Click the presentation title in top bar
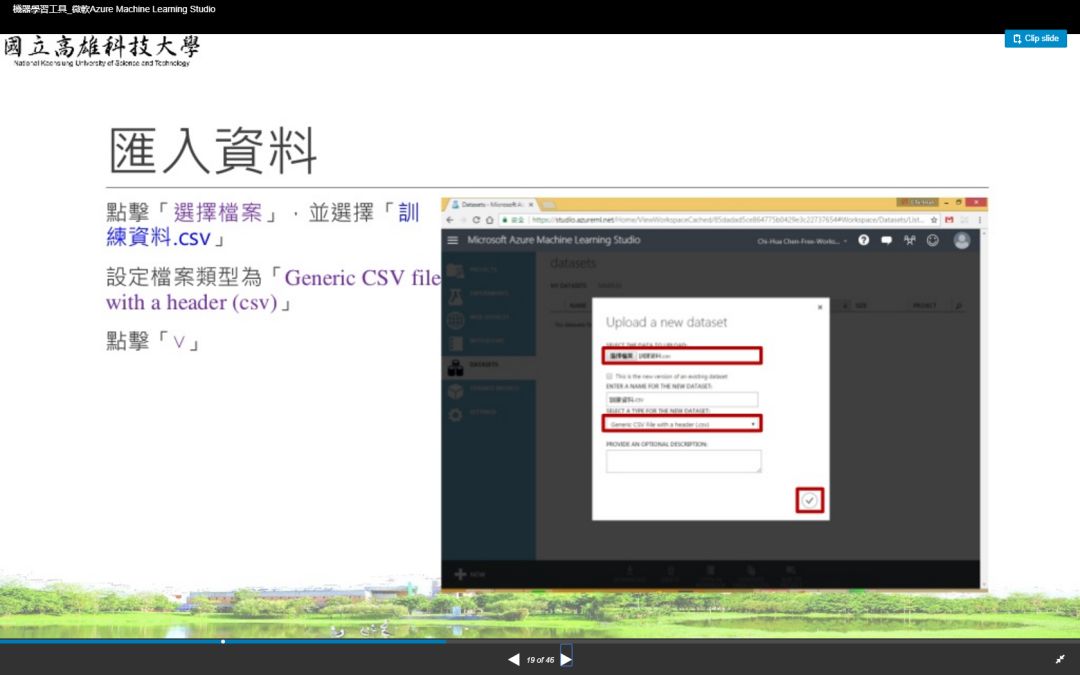The width and height of the screenshot is (1080, 675). click(114, 9)
